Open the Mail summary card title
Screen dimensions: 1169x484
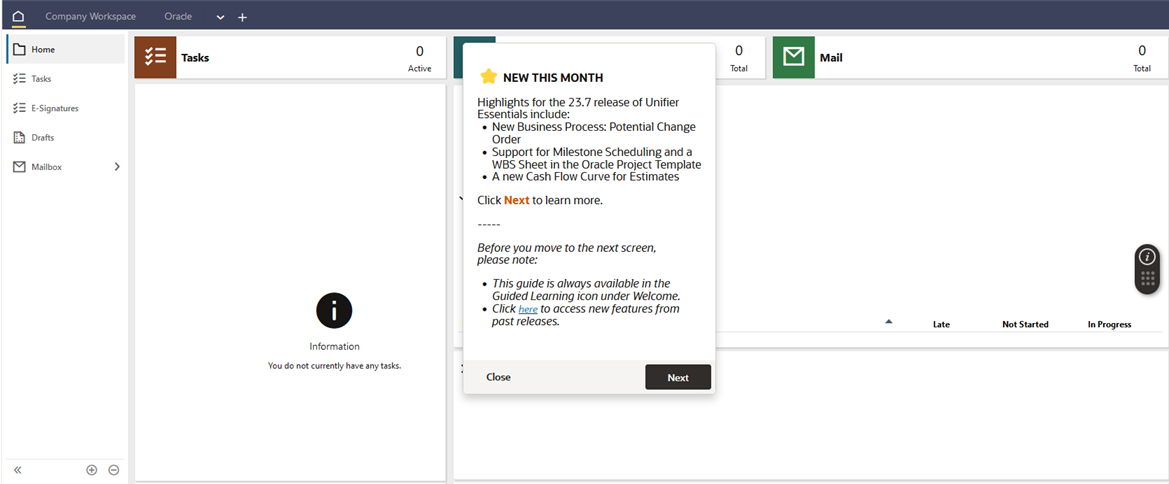tap(831, 57)
